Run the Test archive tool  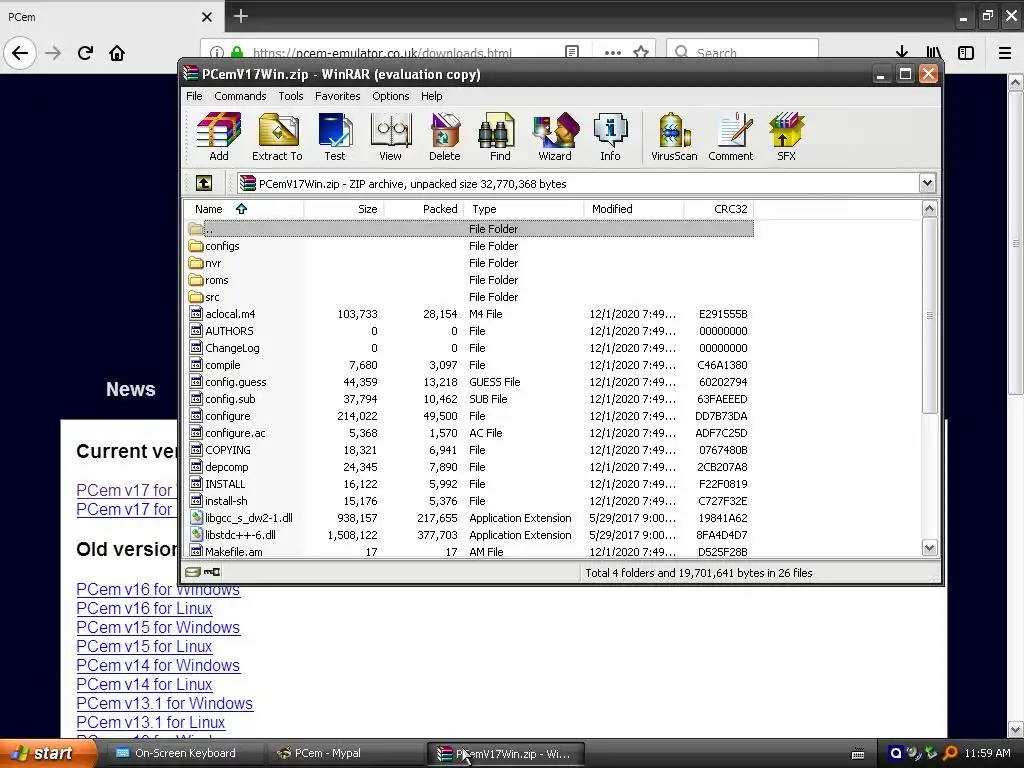(x=335, y=136)
